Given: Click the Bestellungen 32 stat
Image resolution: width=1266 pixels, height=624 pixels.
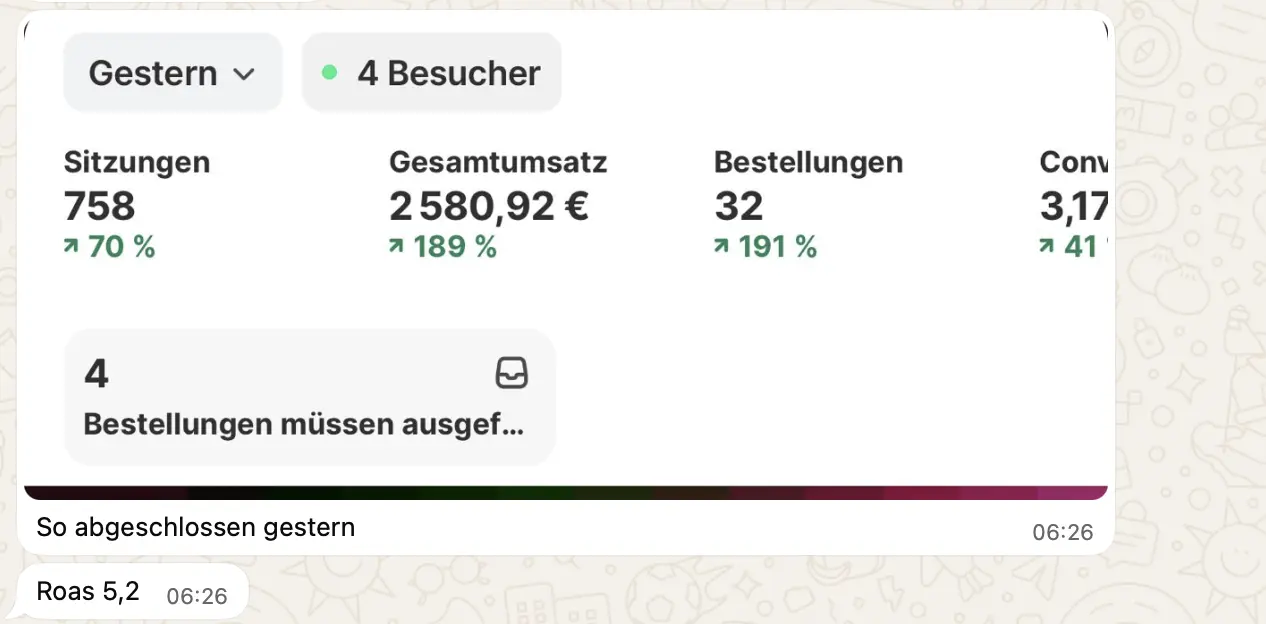Looking at the screenshot, I should tap(738, 206).
